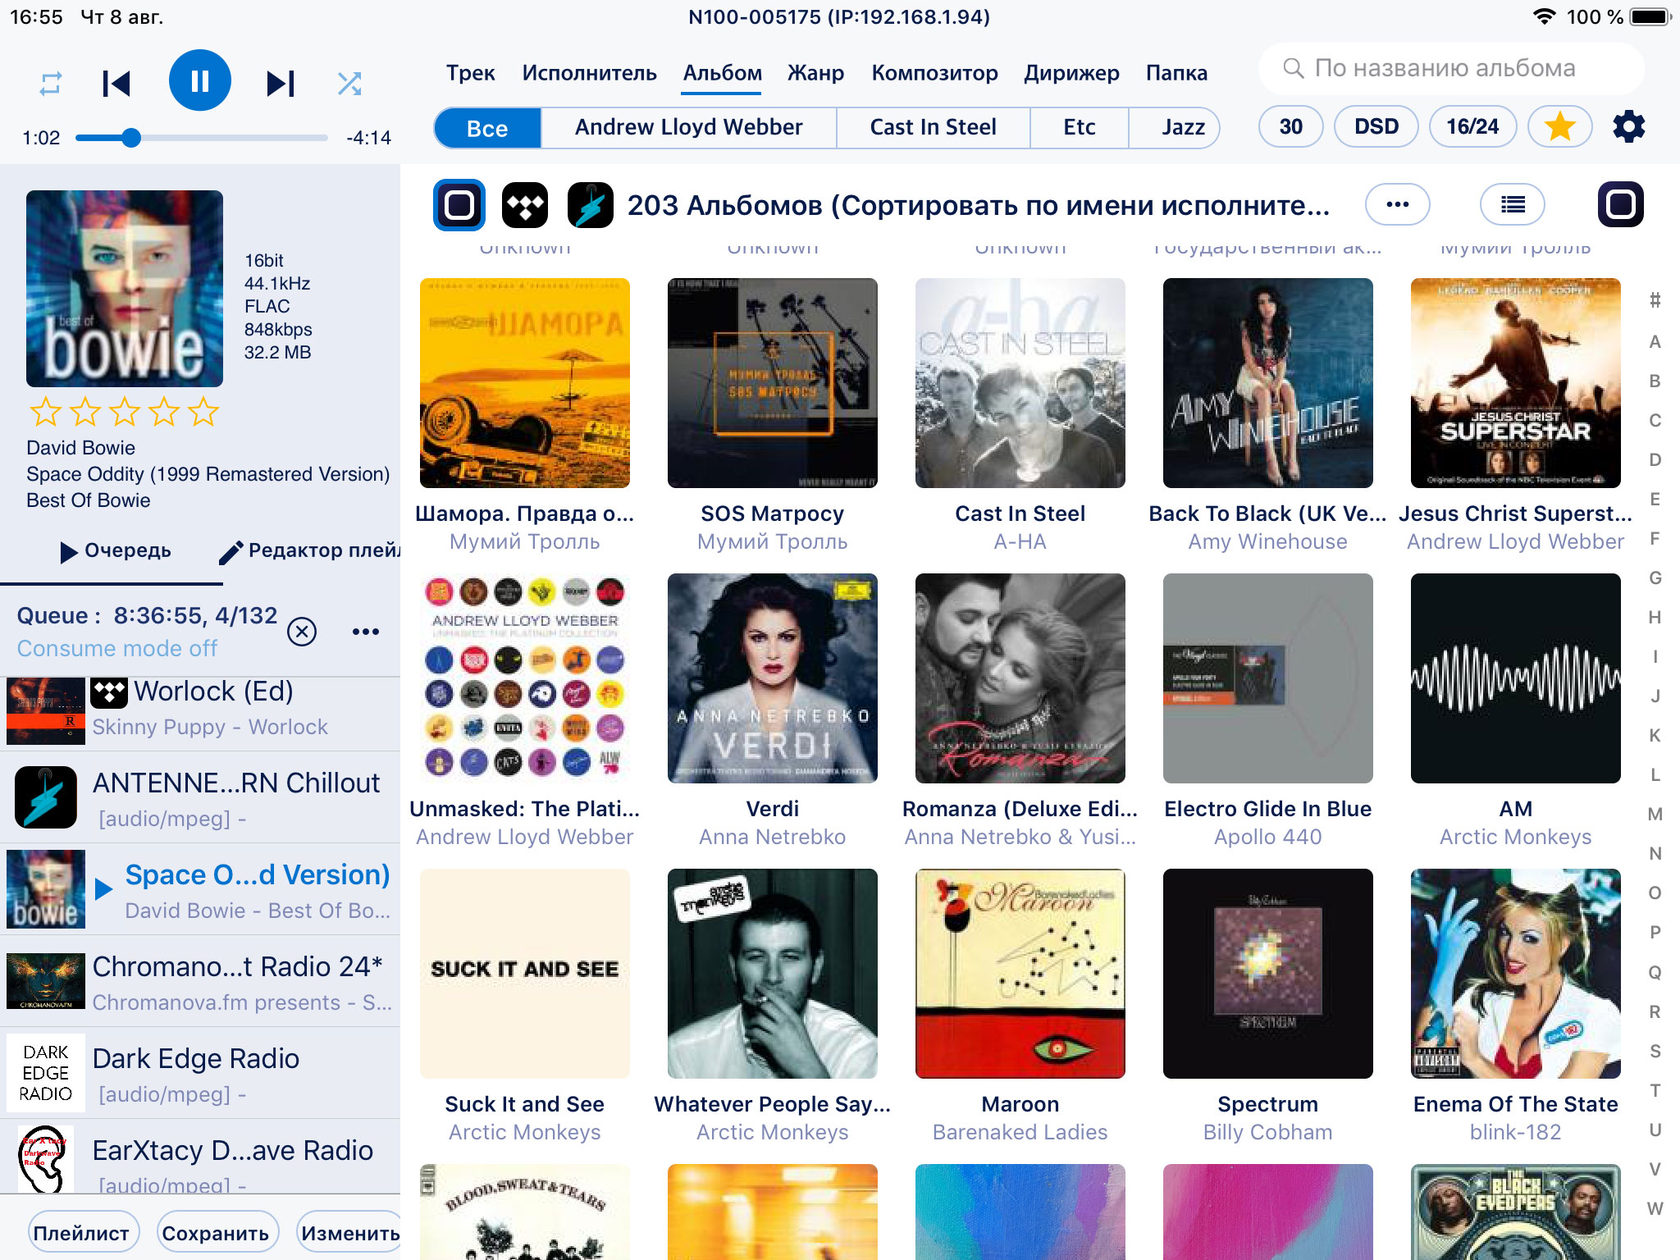The height and width of the screenshot is (1260, 1680).
Task: Jump to # in the alphabet index
Action: (1655, 300)
